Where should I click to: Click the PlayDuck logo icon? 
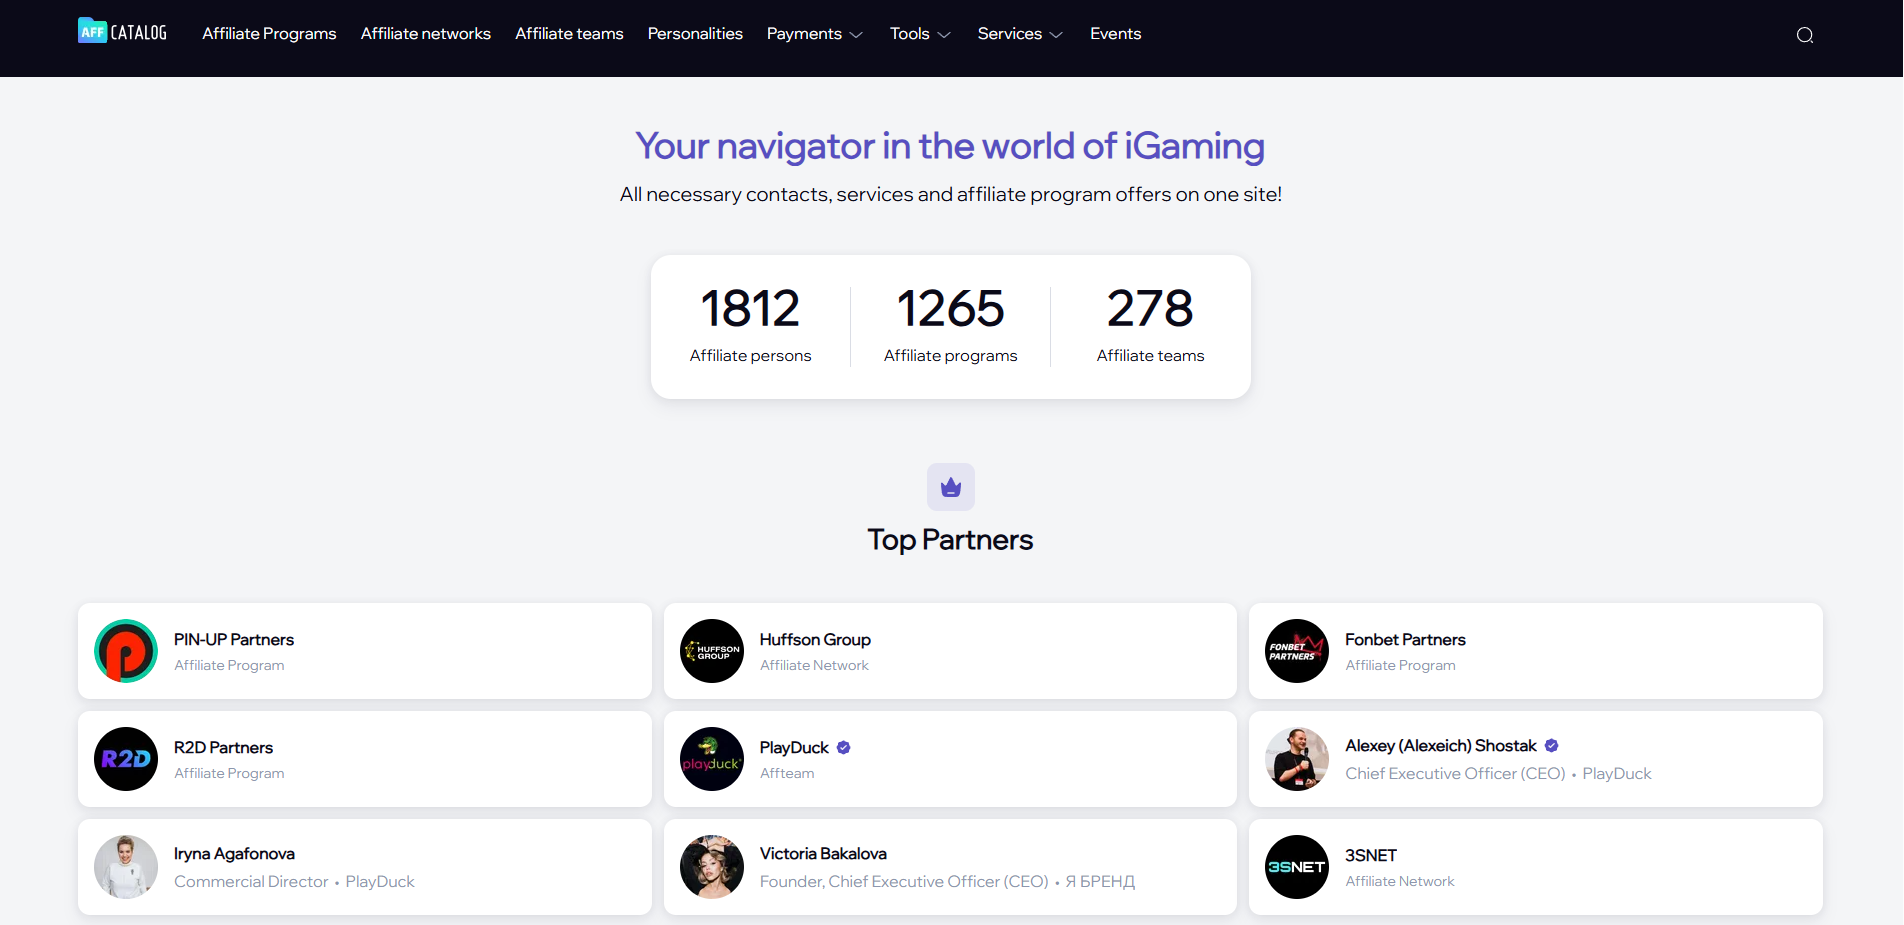712,759
